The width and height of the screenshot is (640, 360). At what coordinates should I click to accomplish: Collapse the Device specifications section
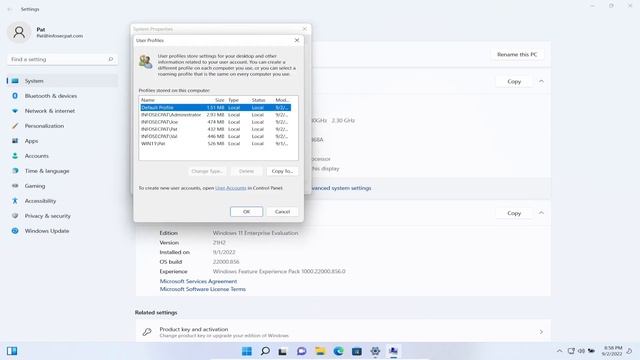click(x=541, y=81)
